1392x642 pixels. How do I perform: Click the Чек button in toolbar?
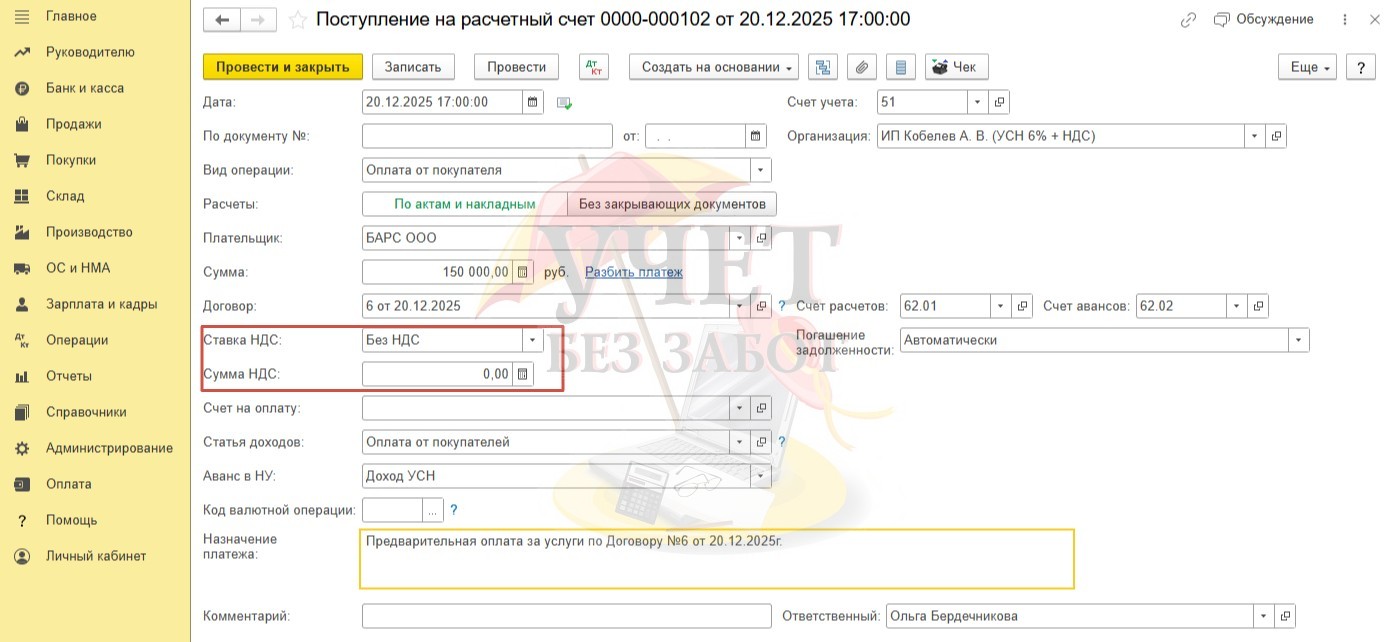click(956, 67)
